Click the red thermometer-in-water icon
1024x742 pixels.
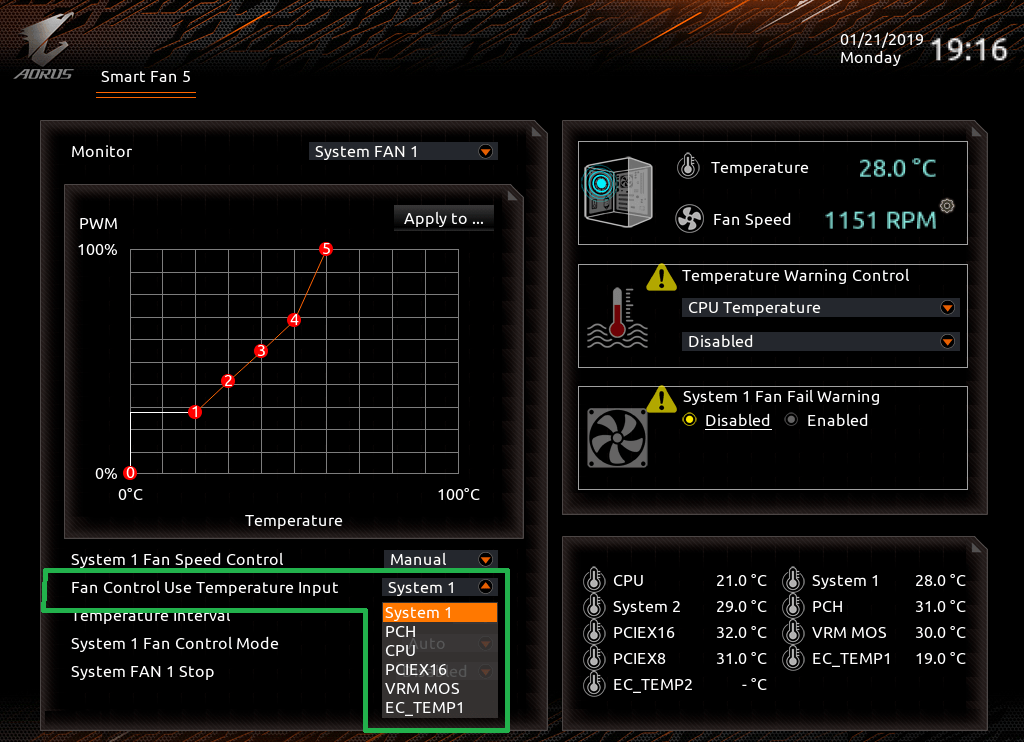click(617, 318)
